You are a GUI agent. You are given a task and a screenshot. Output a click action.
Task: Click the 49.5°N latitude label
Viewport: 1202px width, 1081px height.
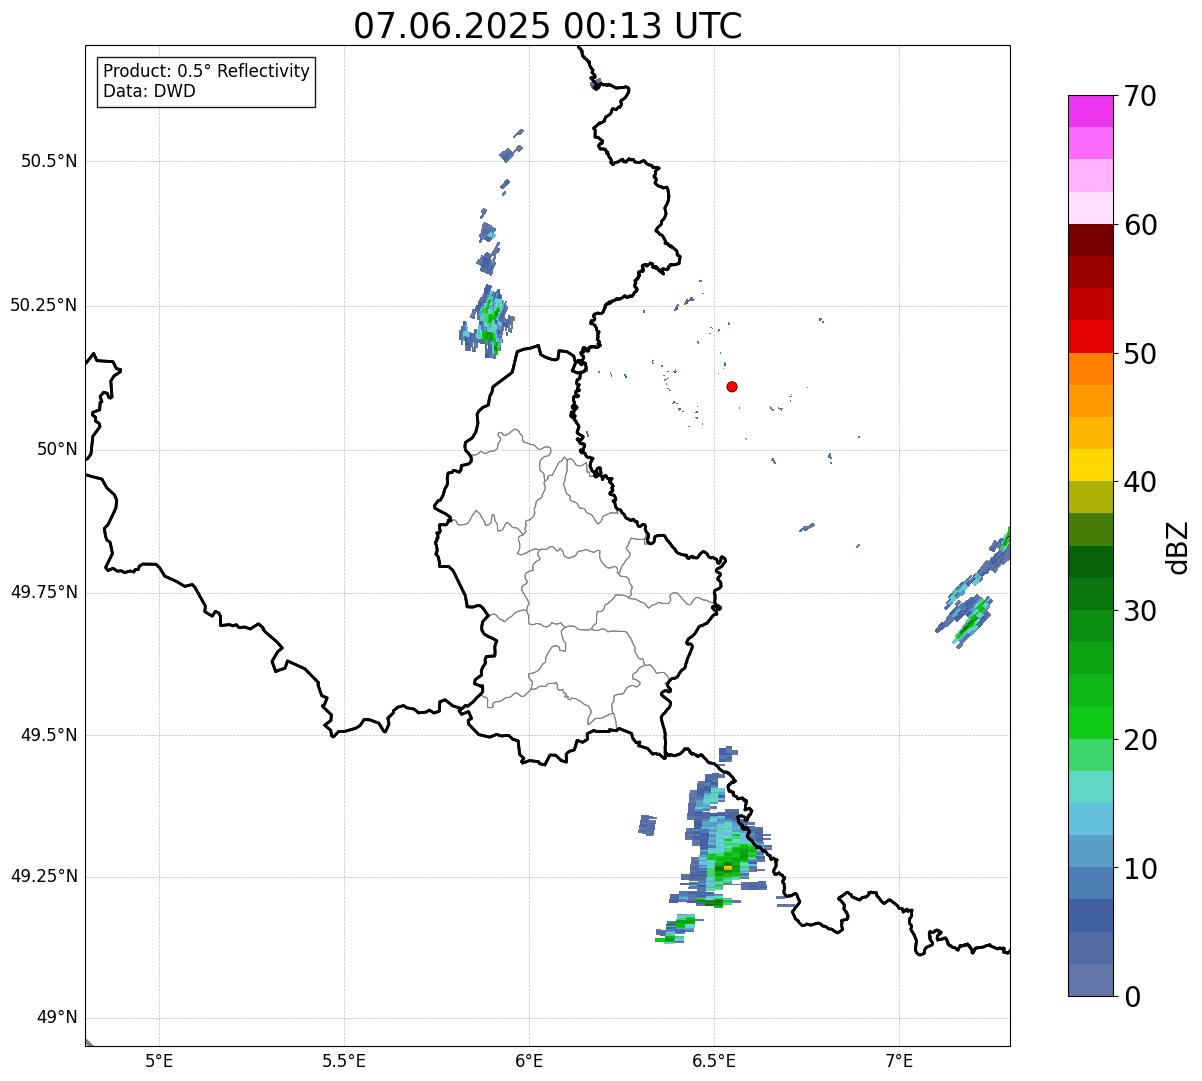pos(49,735)
